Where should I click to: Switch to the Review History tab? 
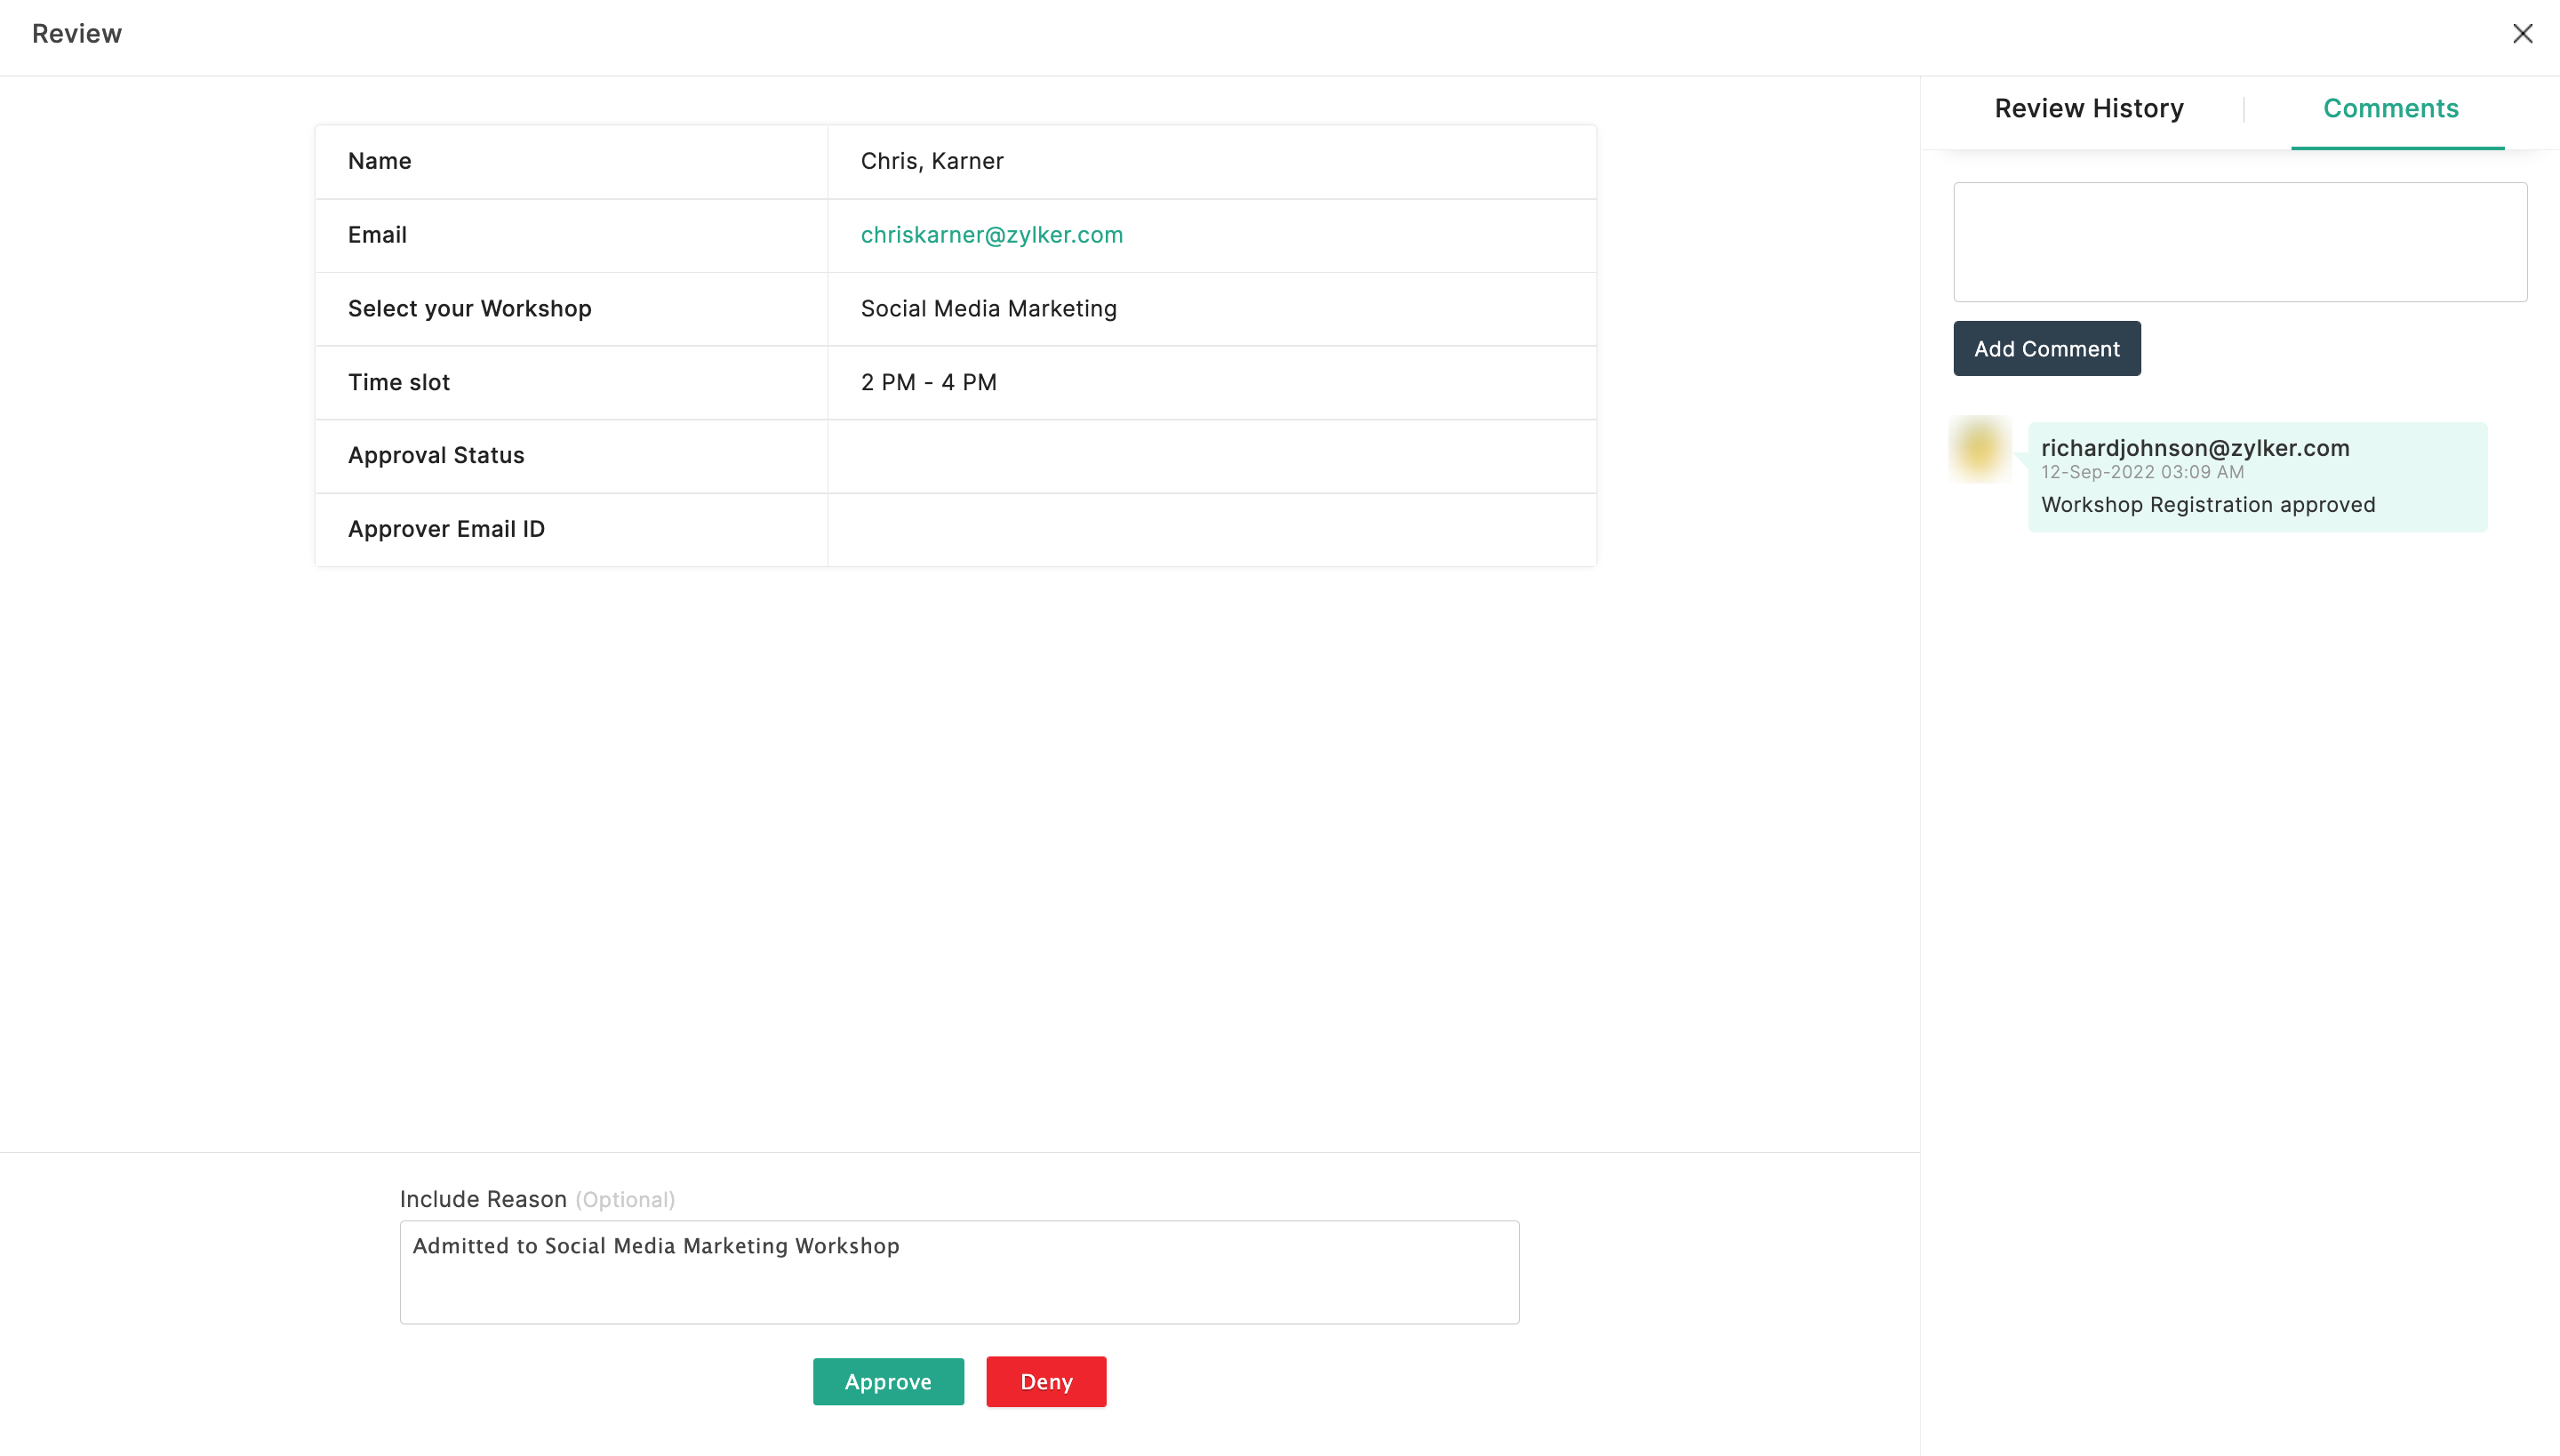coord(2088,108)
